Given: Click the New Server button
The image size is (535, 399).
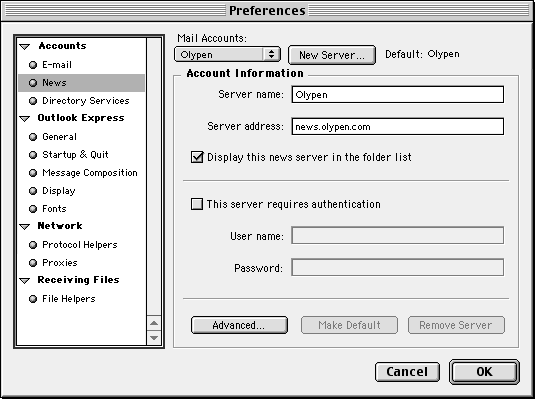Looking at the screenshot, I should click(332, 55).
